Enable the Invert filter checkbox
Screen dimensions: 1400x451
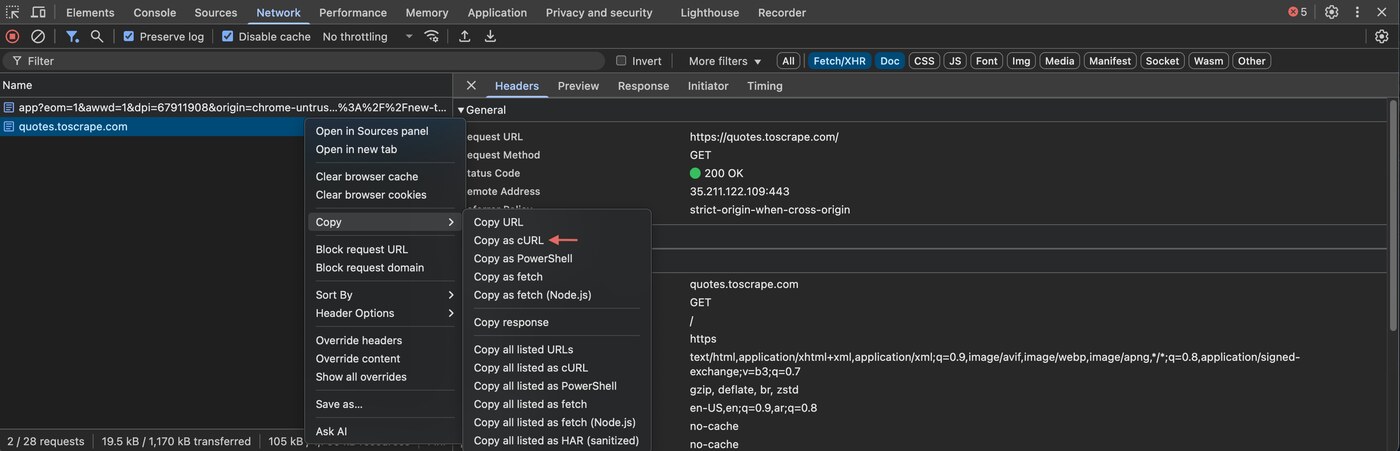621,61
